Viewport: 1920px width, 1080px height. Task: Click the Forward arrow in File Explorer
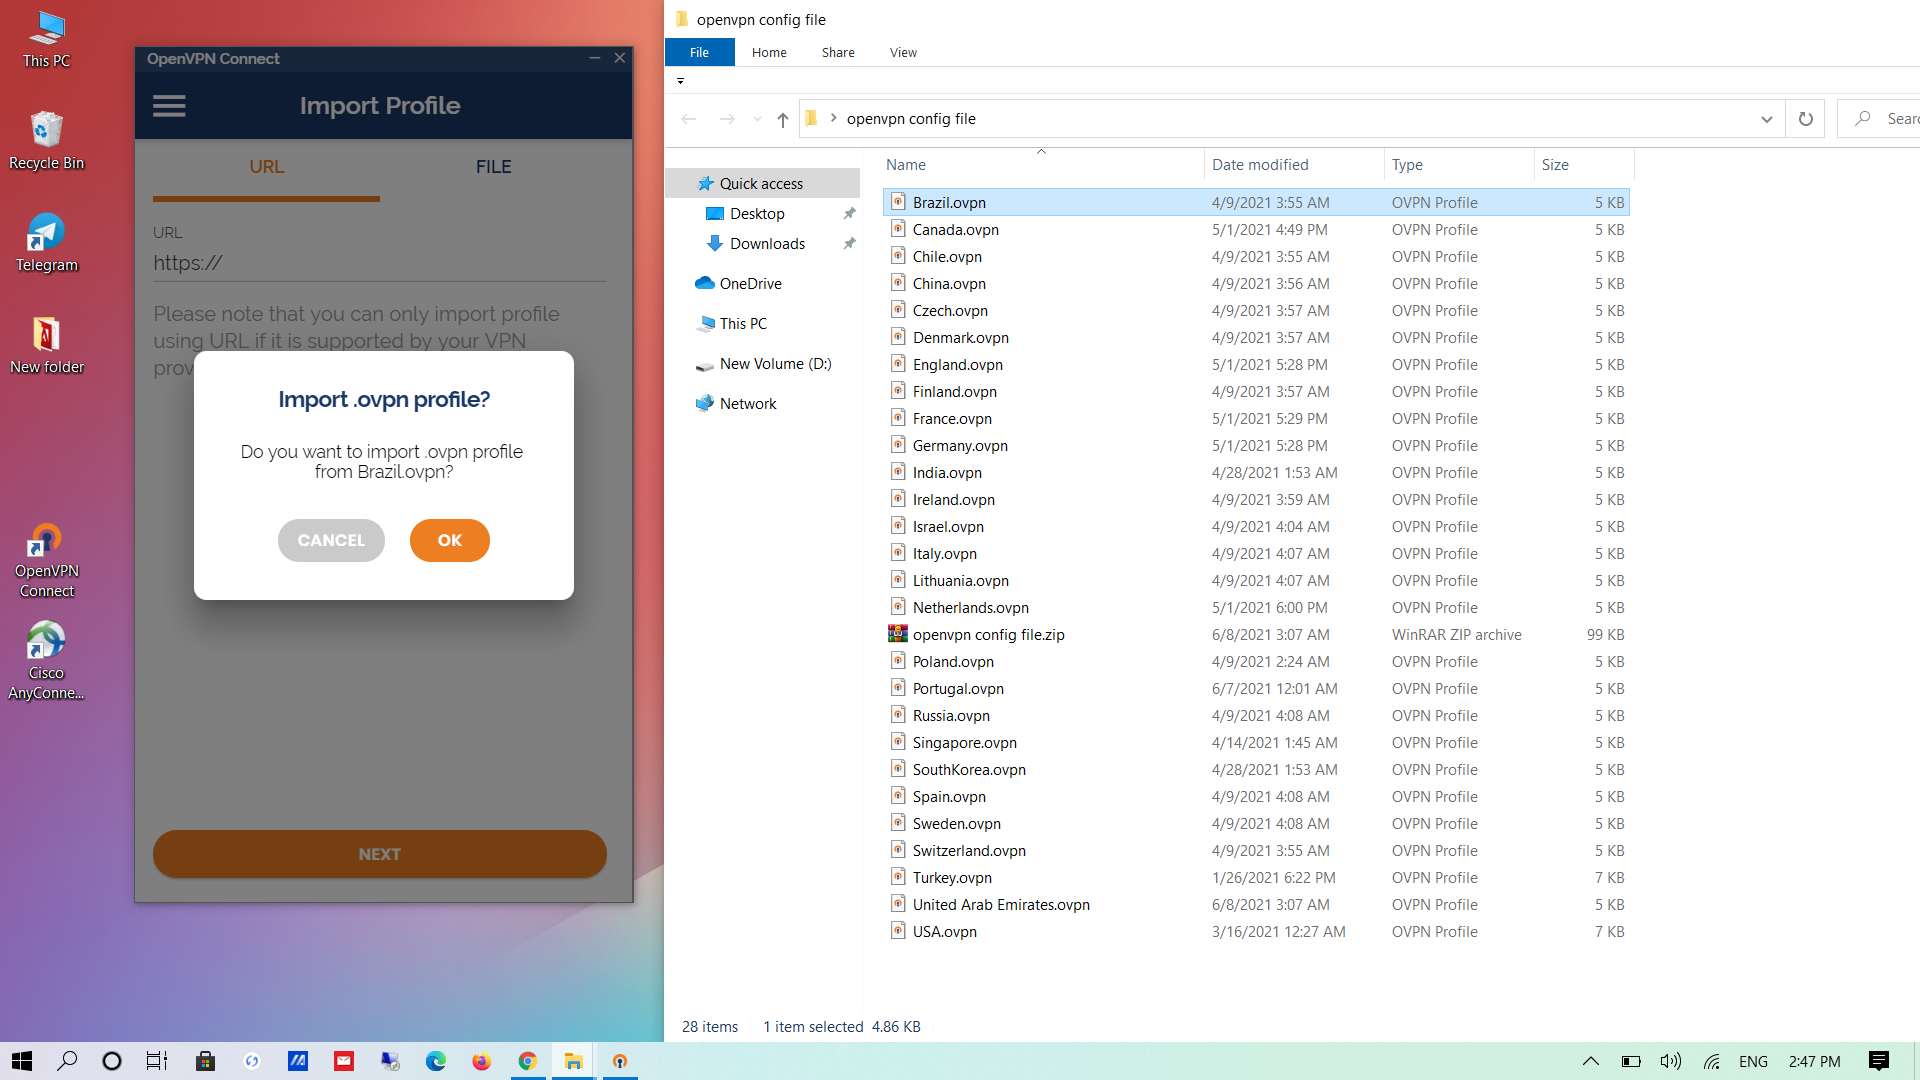[x=727, y=119]
